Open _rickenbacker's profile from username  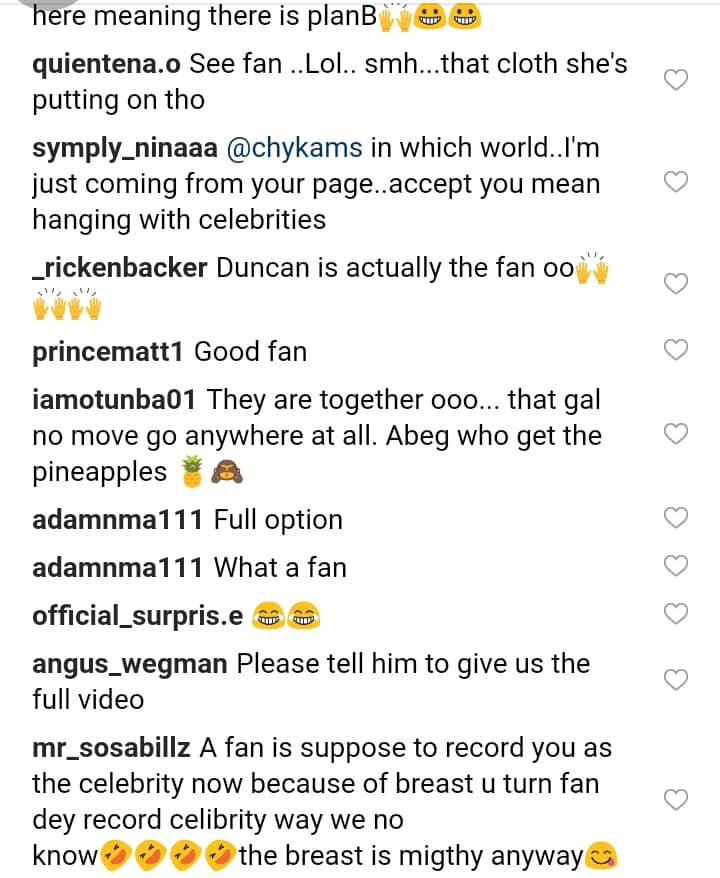tap(120, 268)
